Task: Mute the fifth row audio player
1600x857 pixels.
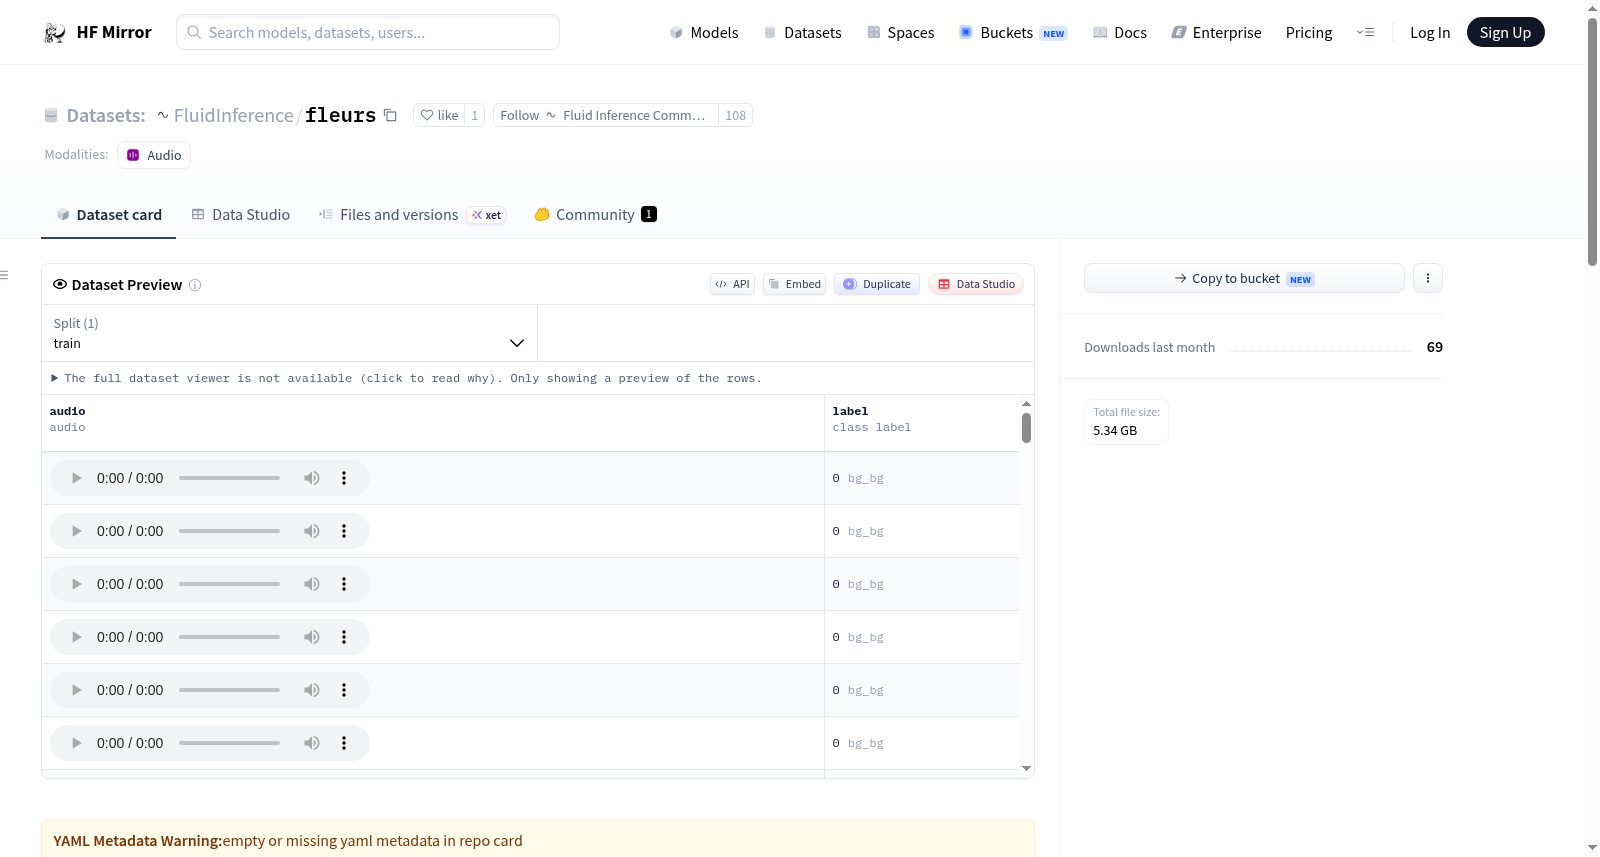Action: (x=312, y=691)
